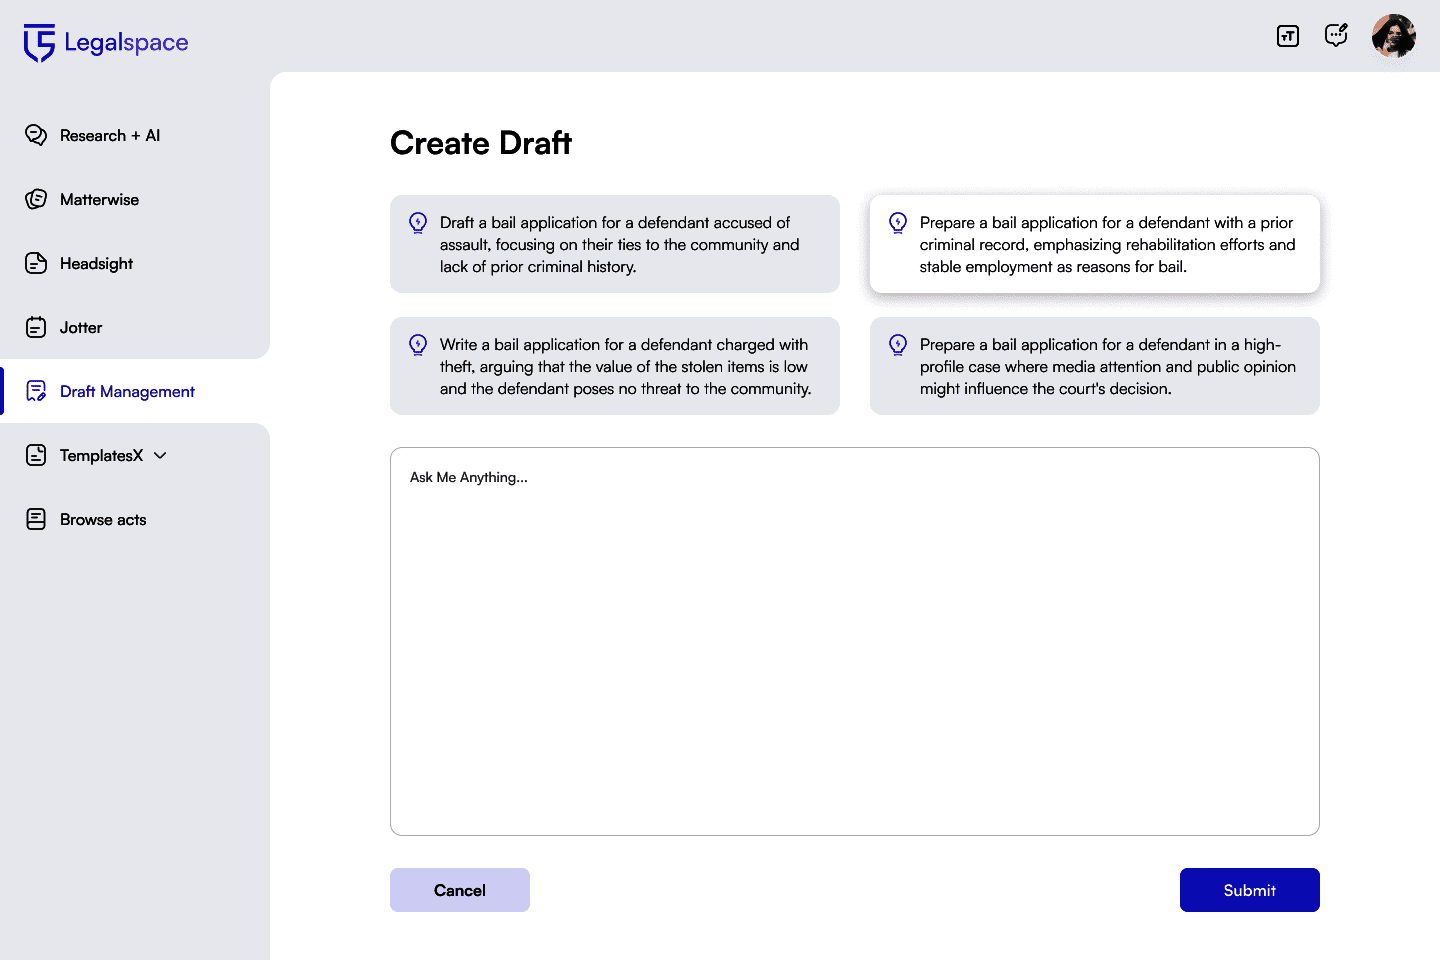1440x960 pixels.
Task: Open the Draft Management menu item
Action: [127, 391]
